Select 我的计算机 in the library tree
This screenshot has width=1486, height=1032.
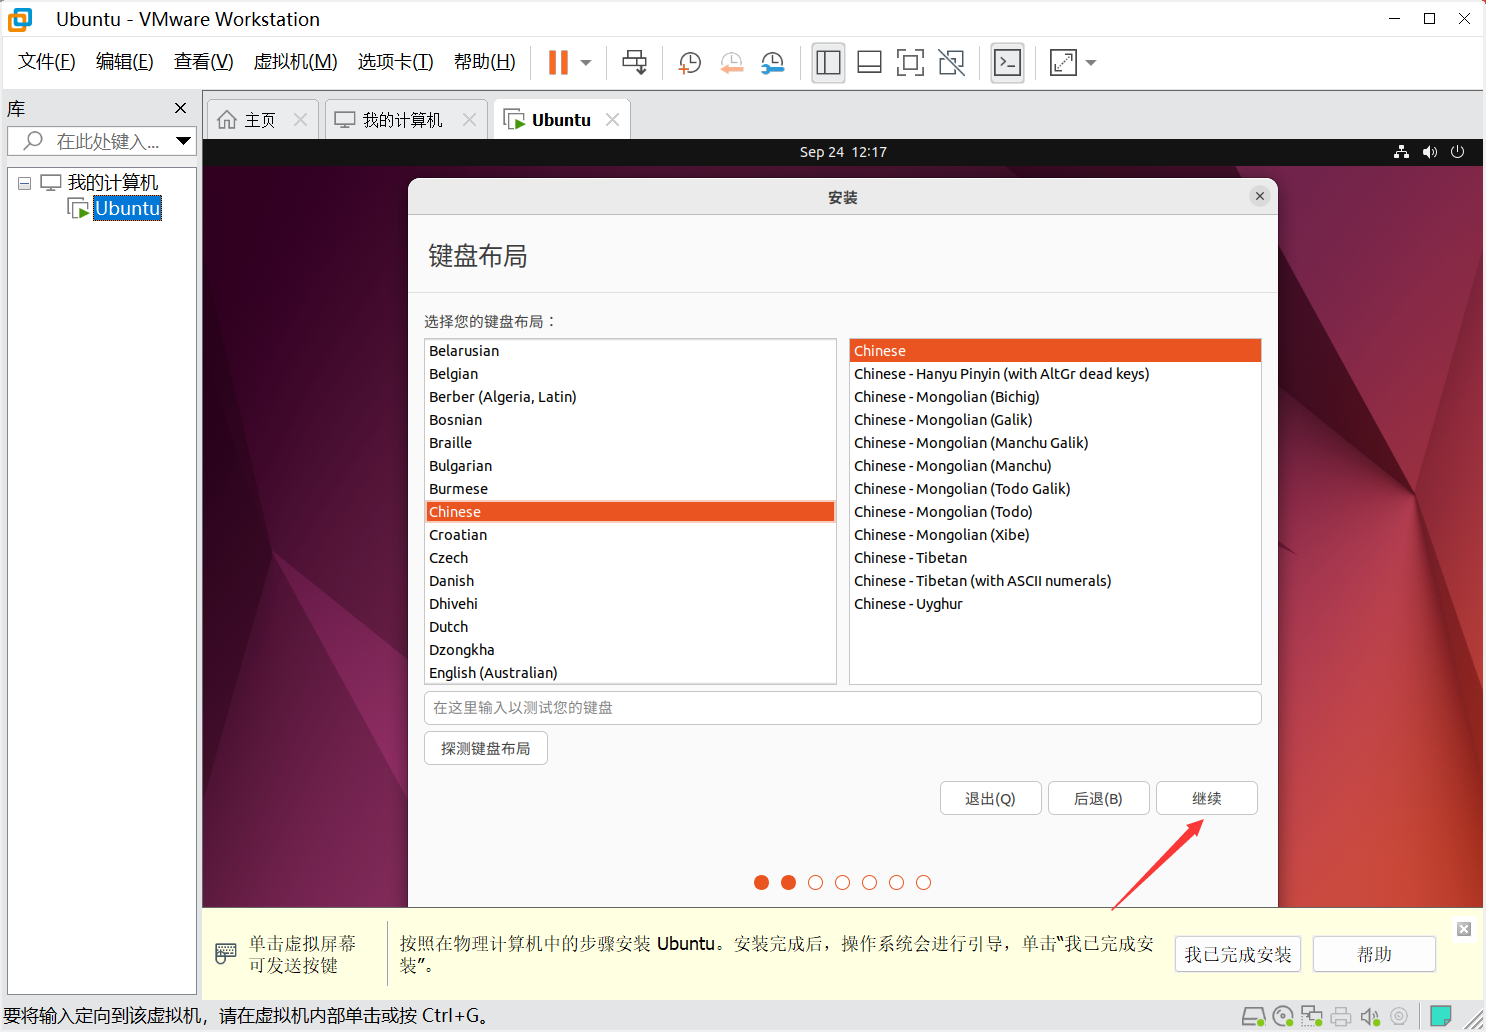[113, 183]
